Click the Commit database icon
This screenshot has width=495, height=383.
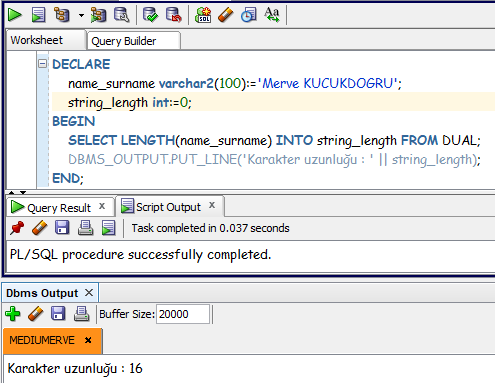tap(150, 15)
